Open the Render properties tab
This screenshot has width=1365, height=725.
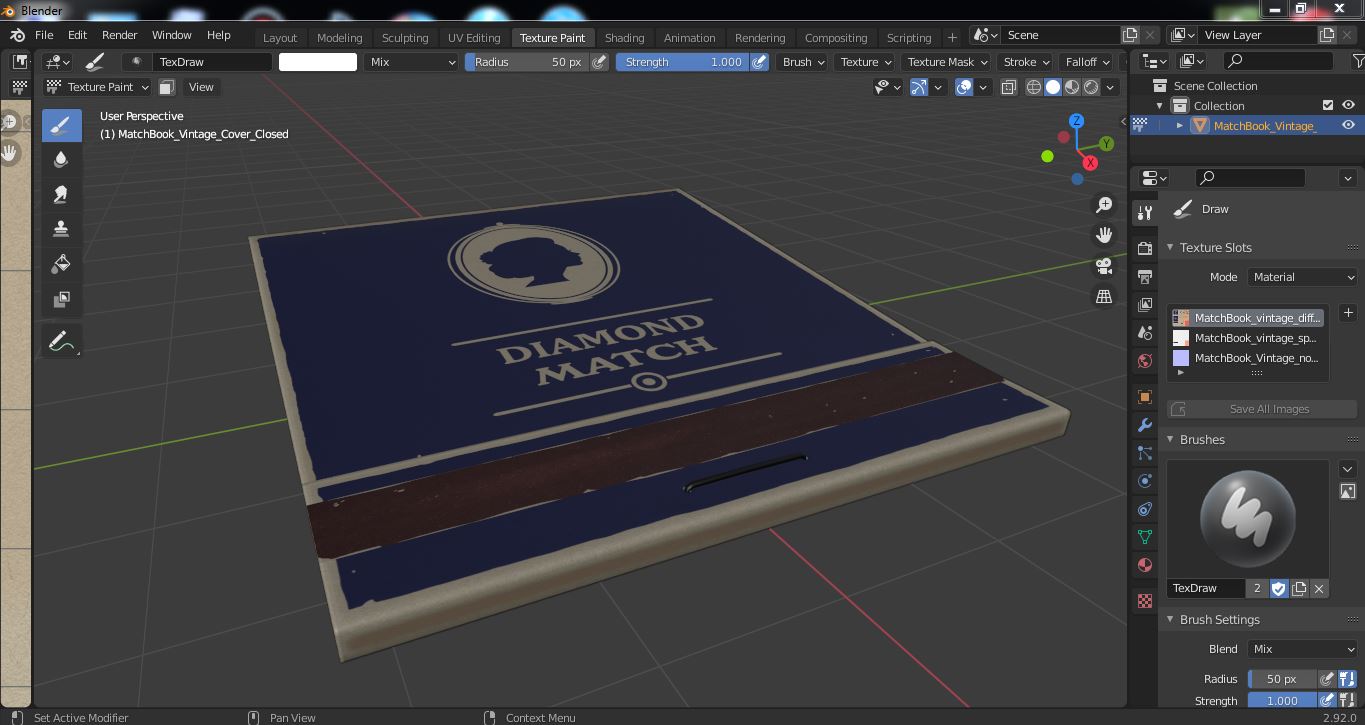(1145, 248)
